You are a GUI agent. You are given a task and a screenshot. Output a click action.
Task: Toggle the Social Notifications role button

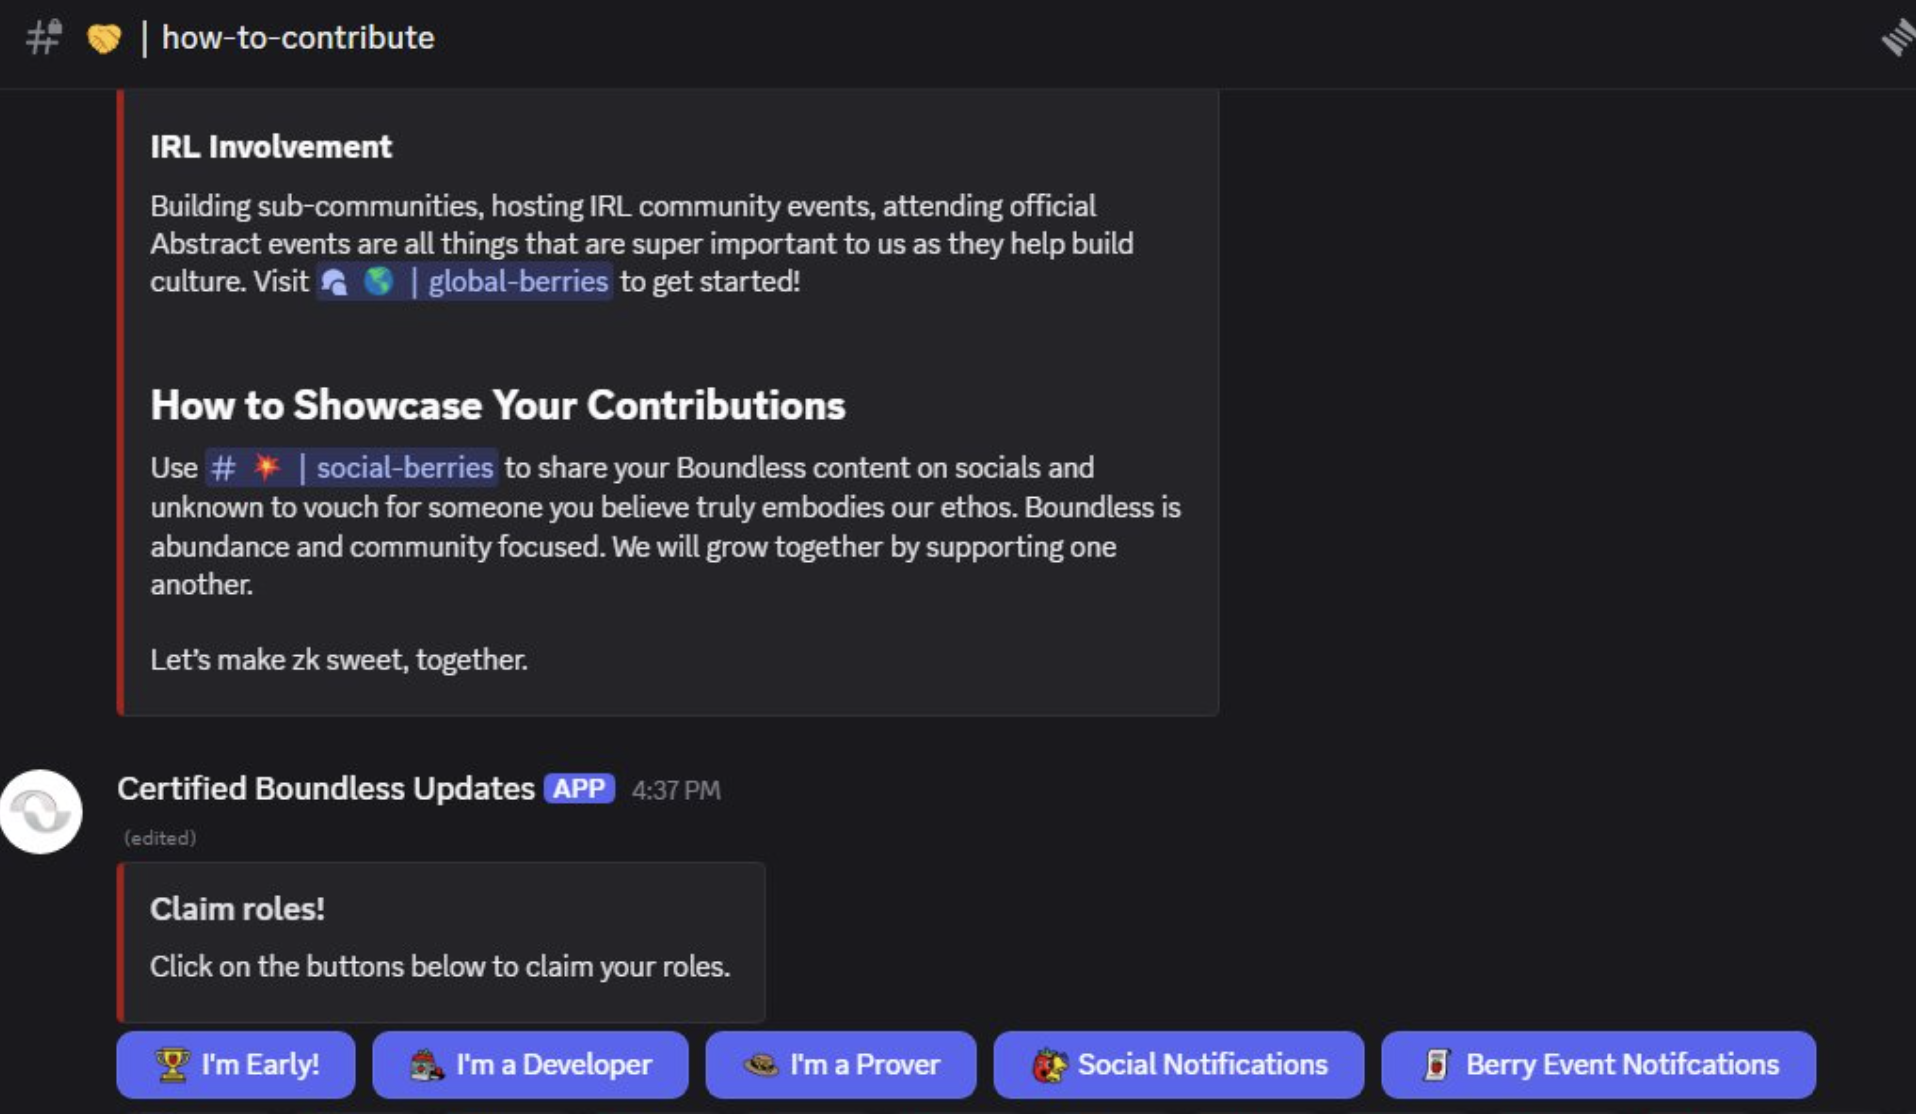point(1178,1065)
